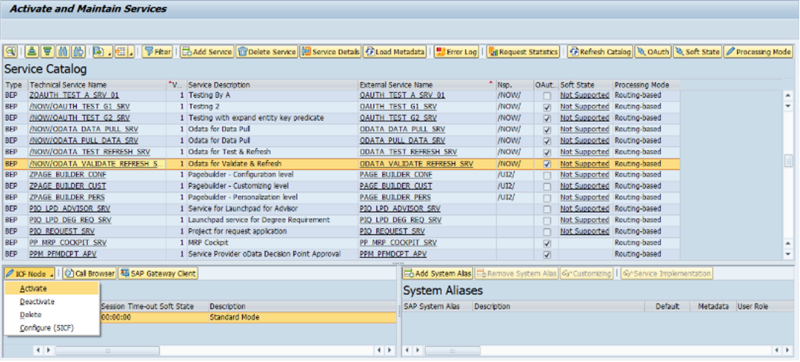
Task: Click the 'Standard Mode' description cell
Action: [x=302, y=317]
